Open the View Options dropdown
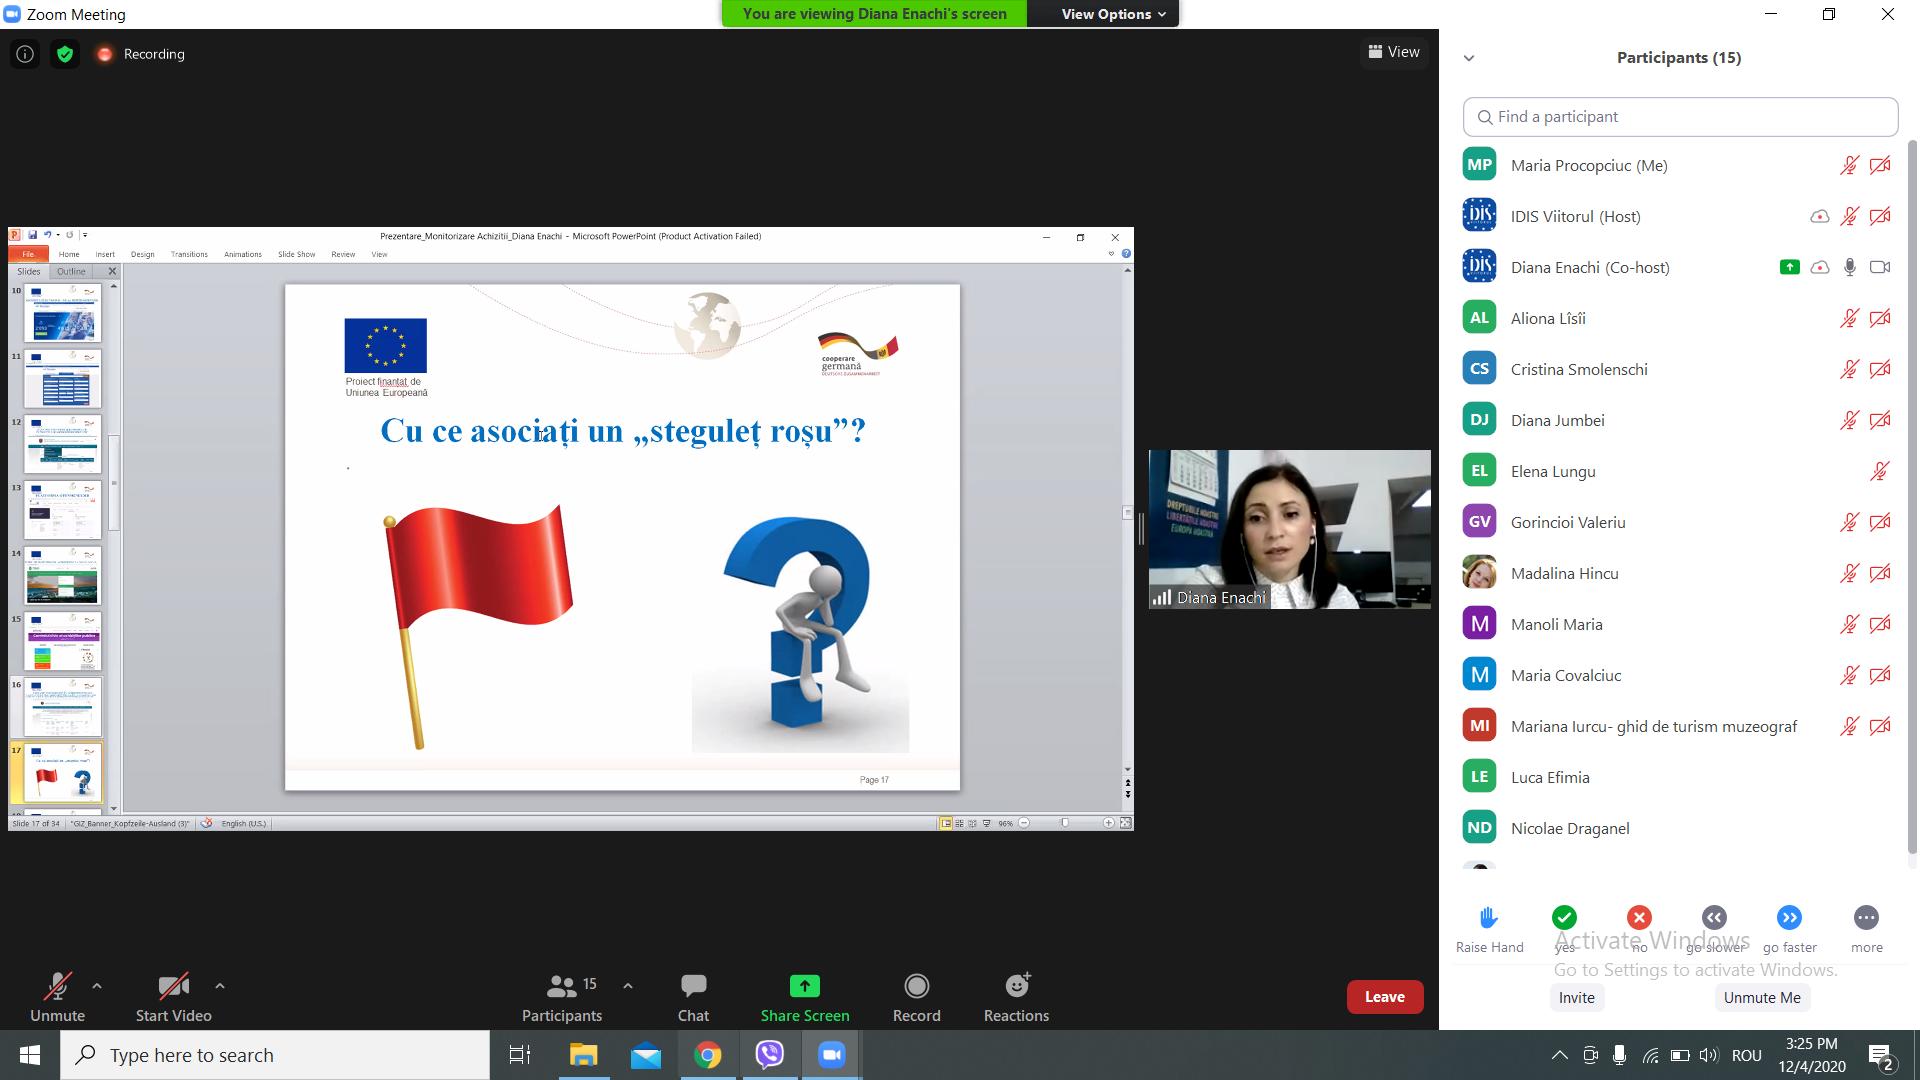This screenshot has height=1080, width=1920. click(1113, 14)
